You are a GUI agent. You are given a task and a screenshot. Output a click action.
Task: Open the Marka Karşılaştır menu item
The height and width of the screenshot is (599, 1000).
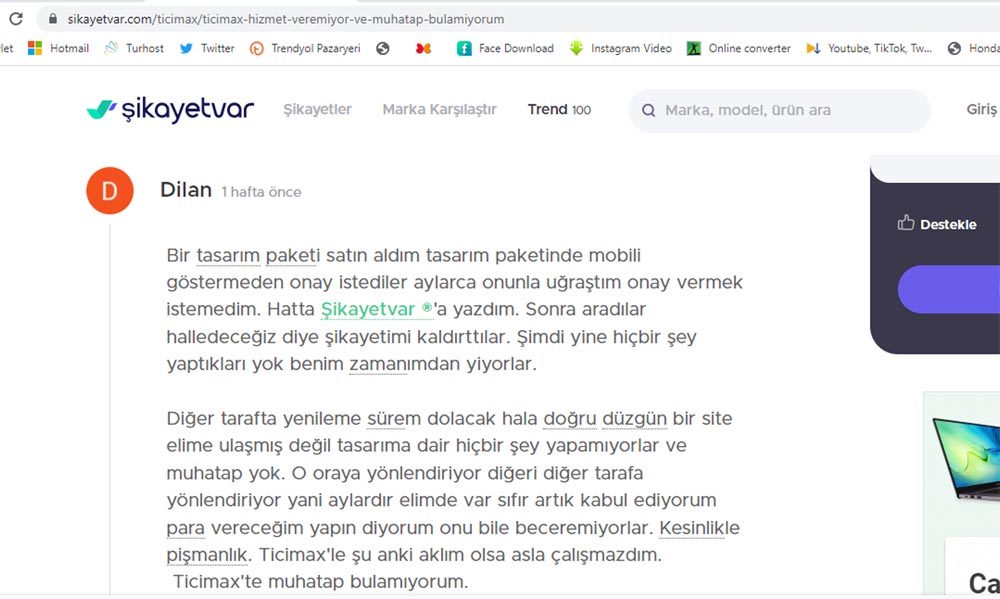439,110
